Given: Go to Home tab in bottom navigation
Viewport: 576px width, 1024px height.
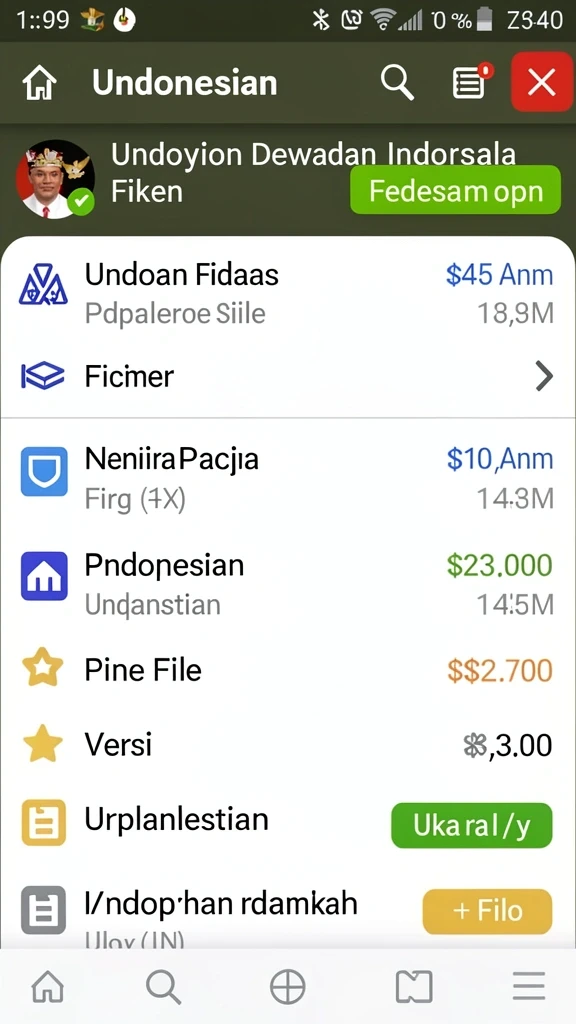Looking at the screenshot, I should pyautogui.click(x=48, y=986).
